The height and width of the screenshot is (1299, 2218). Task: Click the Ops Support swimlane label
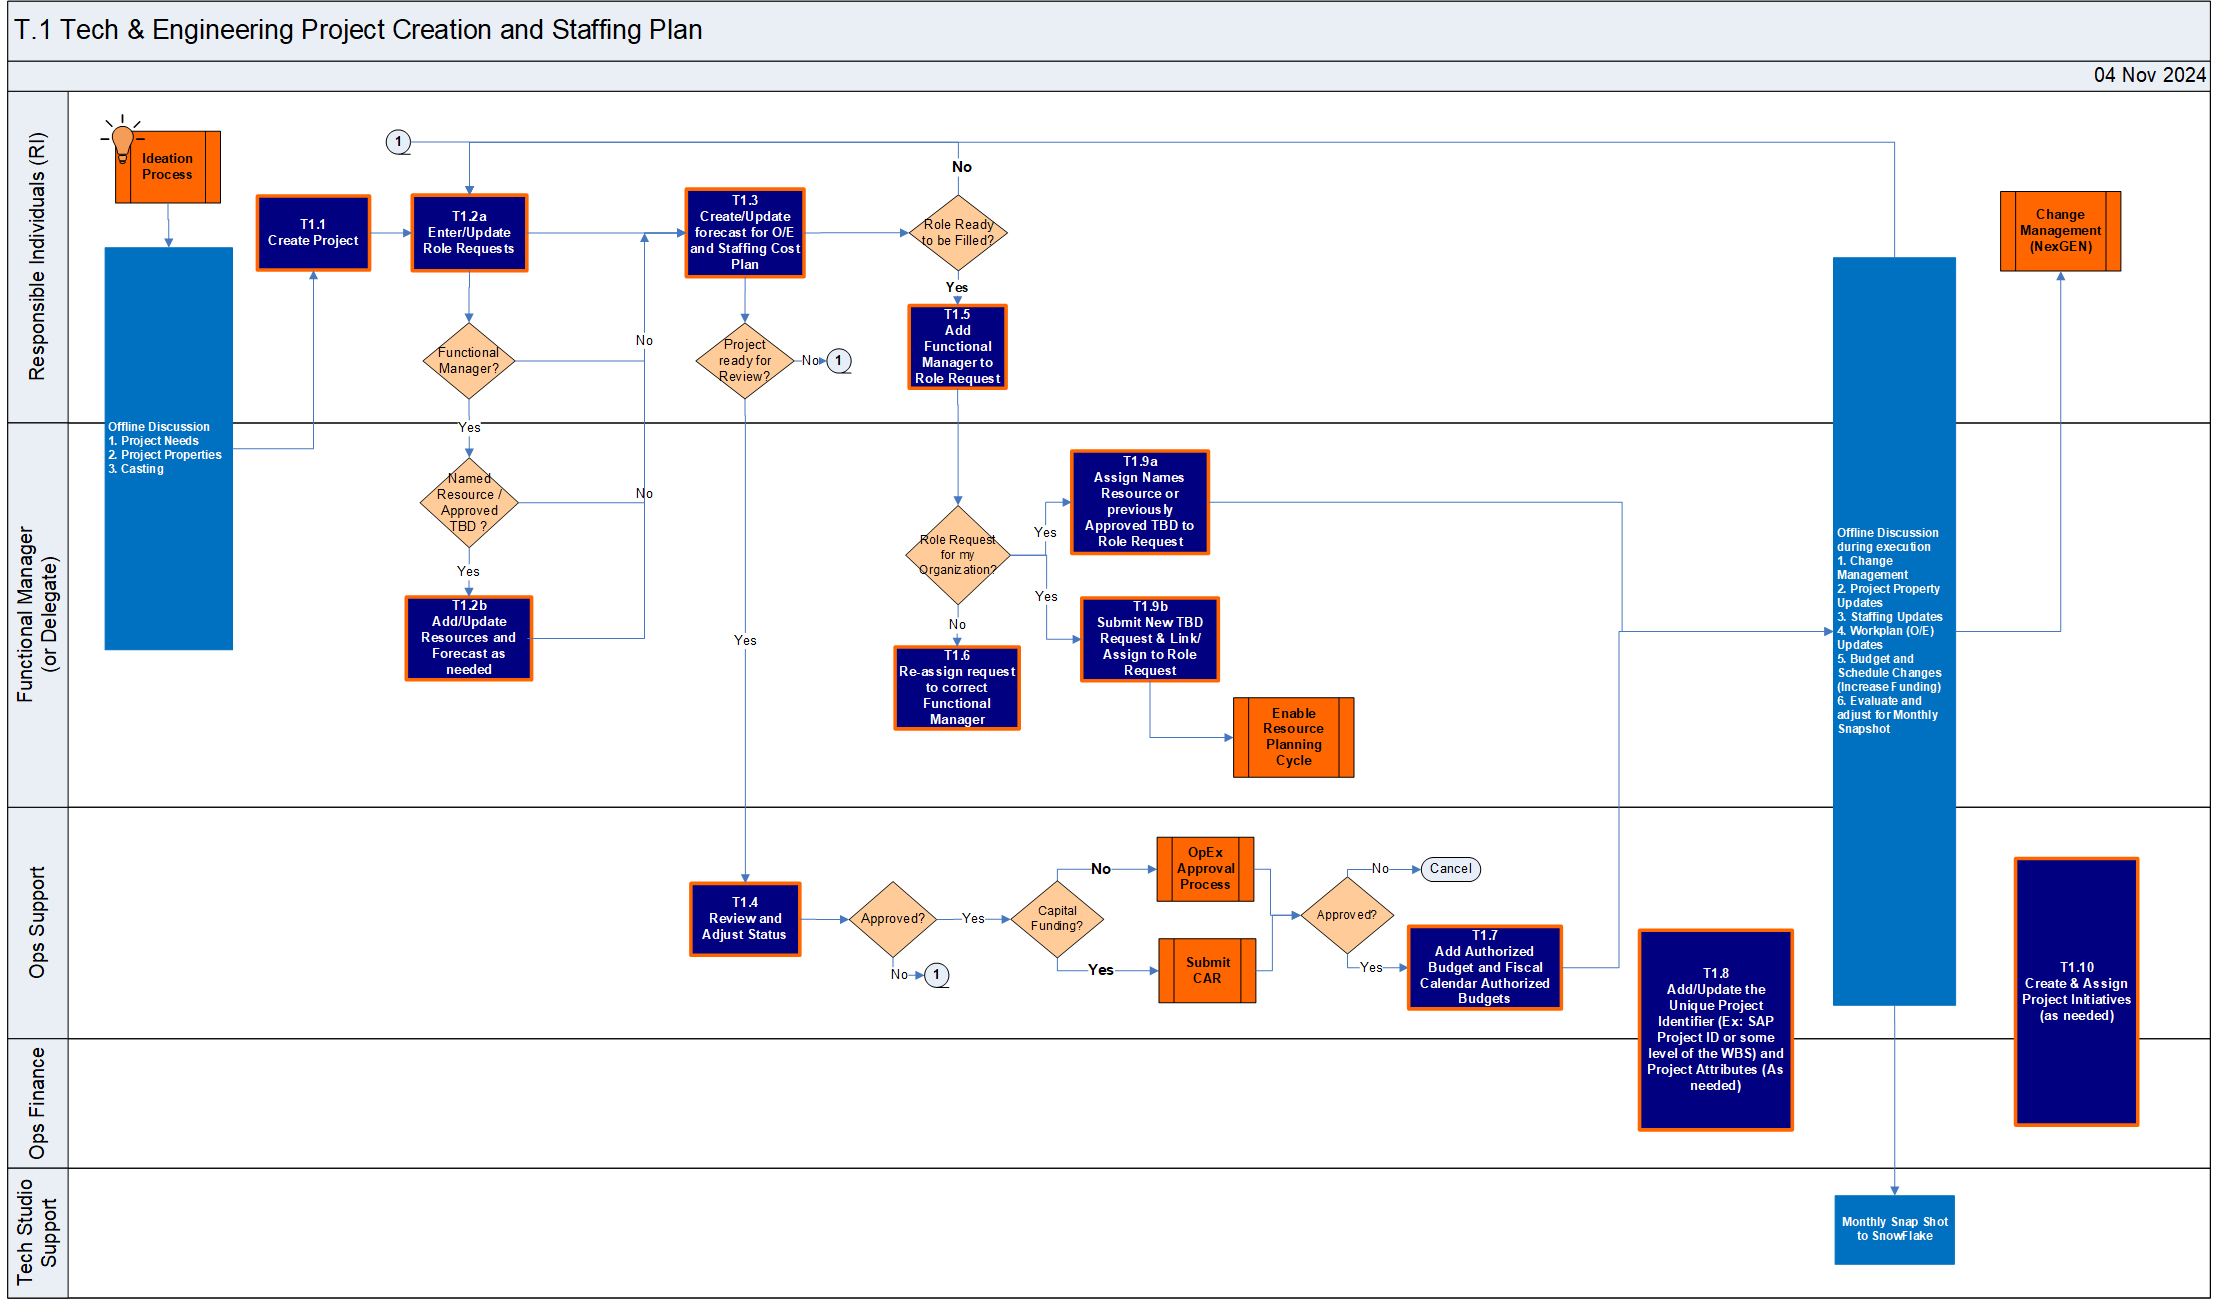pyautogui.click(x=38, y=922)
